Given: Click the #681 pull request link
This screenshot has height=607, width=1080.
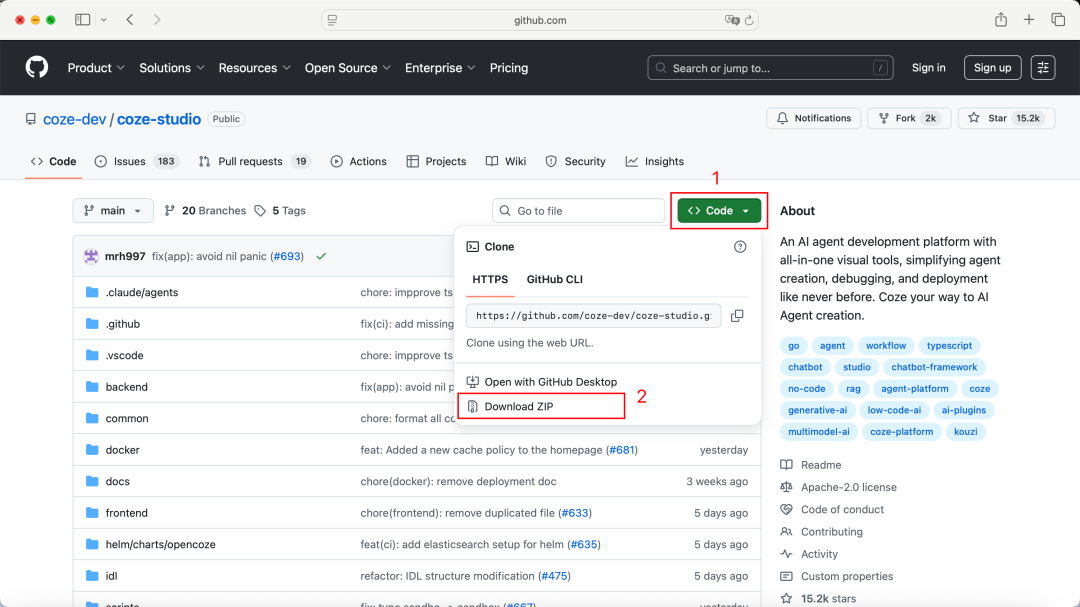Looking at the screenshot, I should tap(621, 450).
